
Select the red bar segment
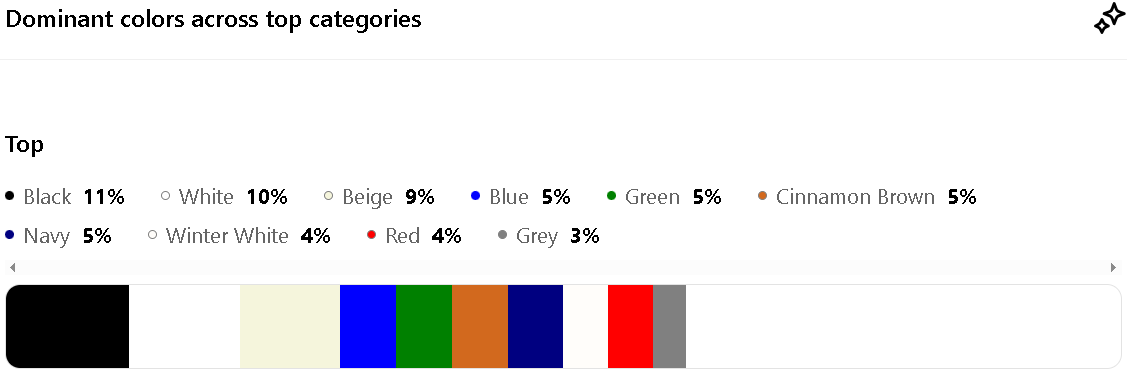point(630,326)
